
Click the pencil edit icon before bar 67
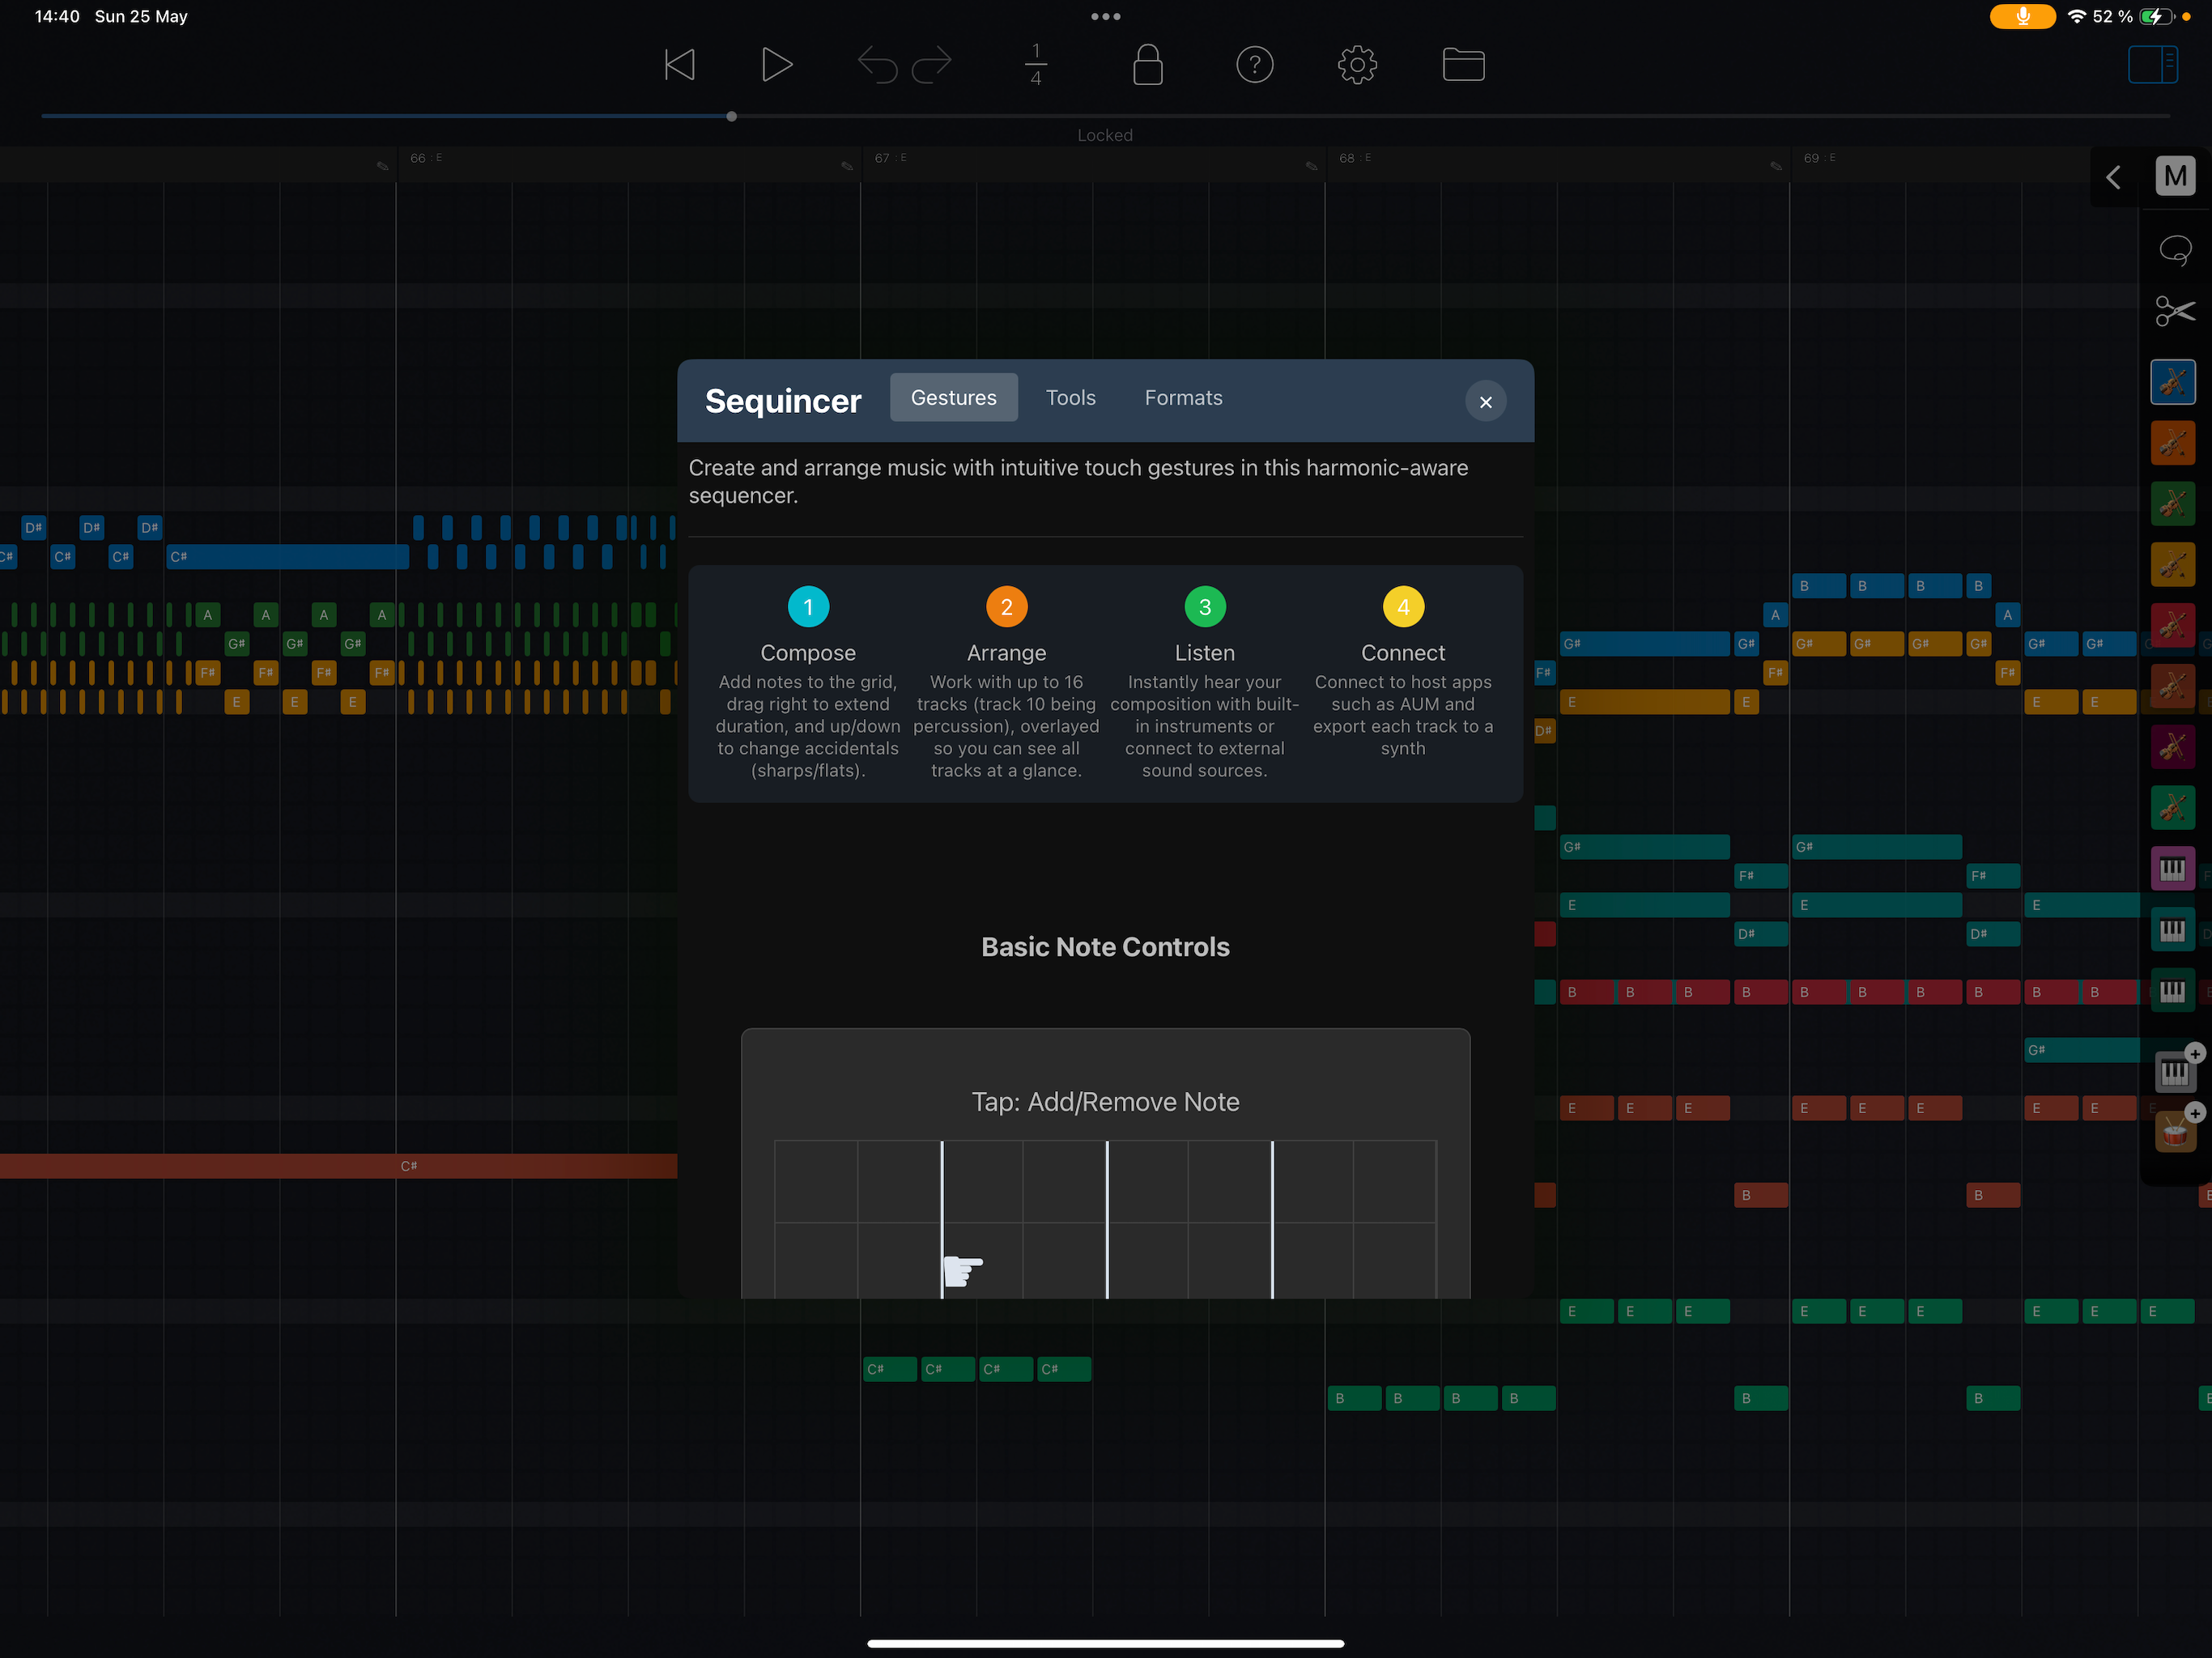pyautogui.click(x=847, y=166)
